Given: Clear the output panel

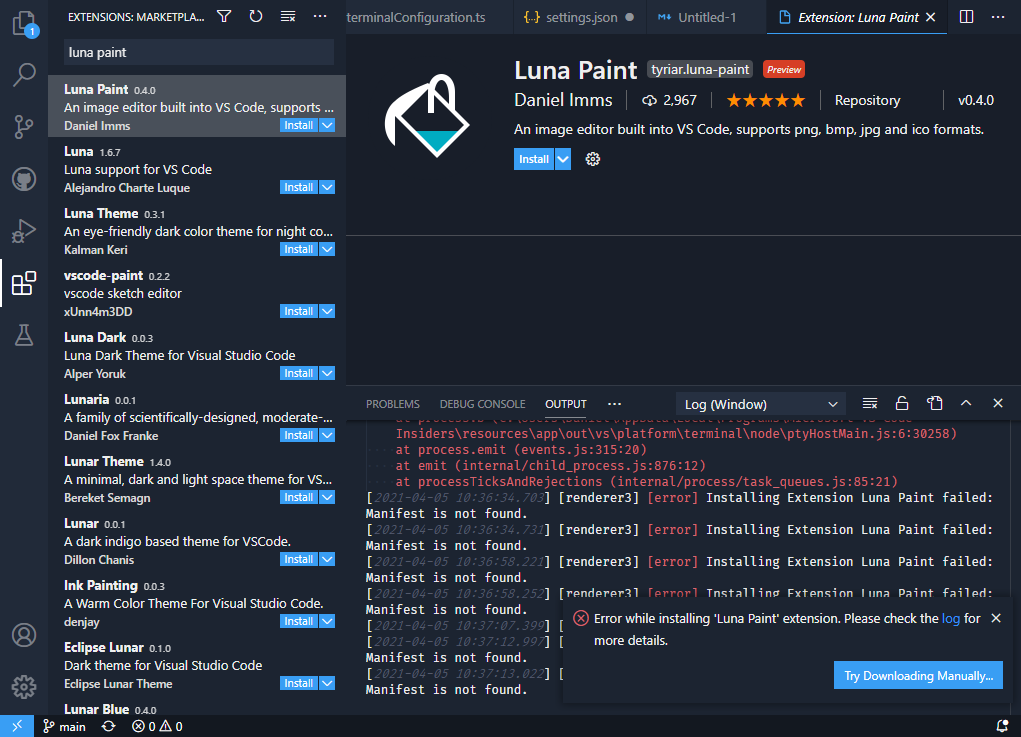Looking at the screenshot, I should (x=870, y=404).
